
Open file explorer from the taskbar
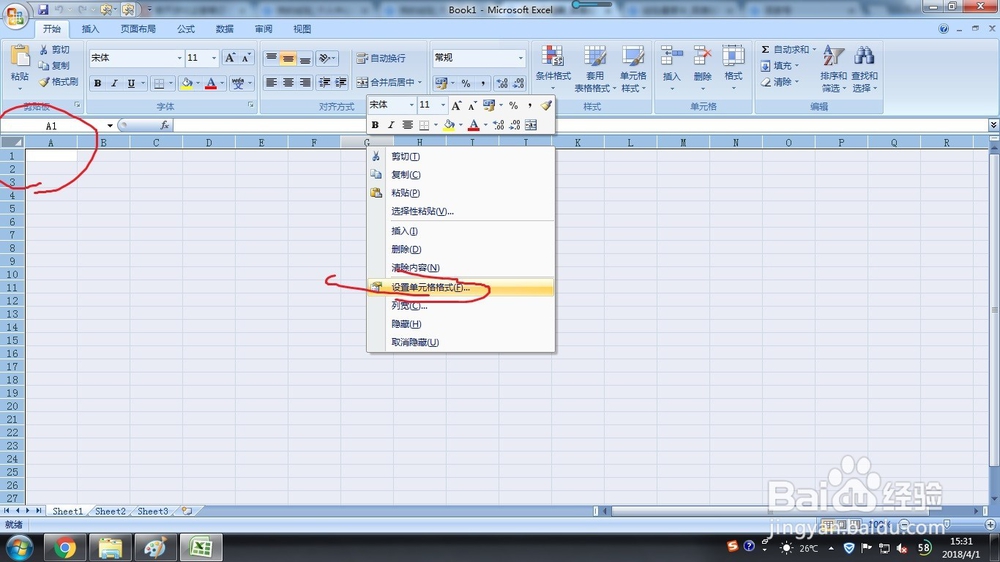point(110,547)
